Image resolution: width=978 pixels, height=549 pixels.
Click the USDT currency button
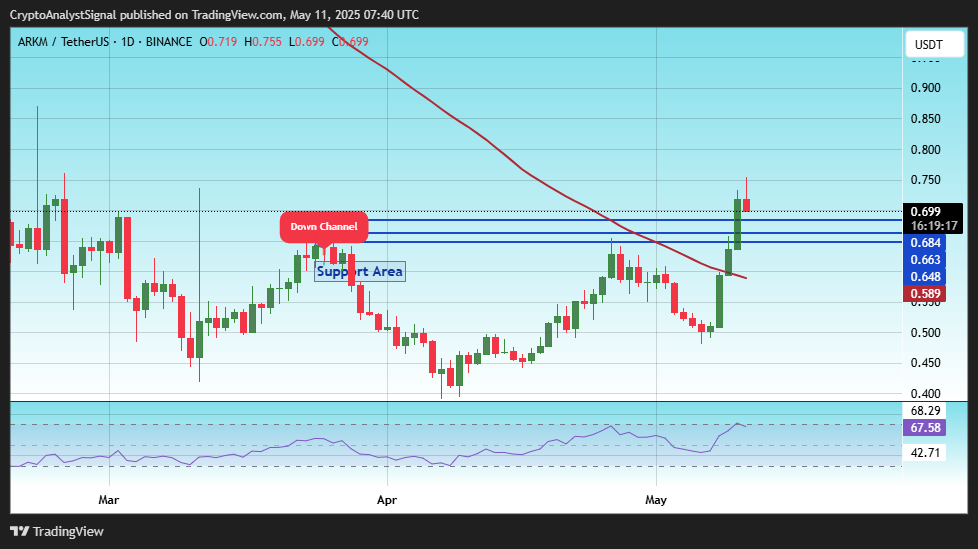tap(934, 44)
